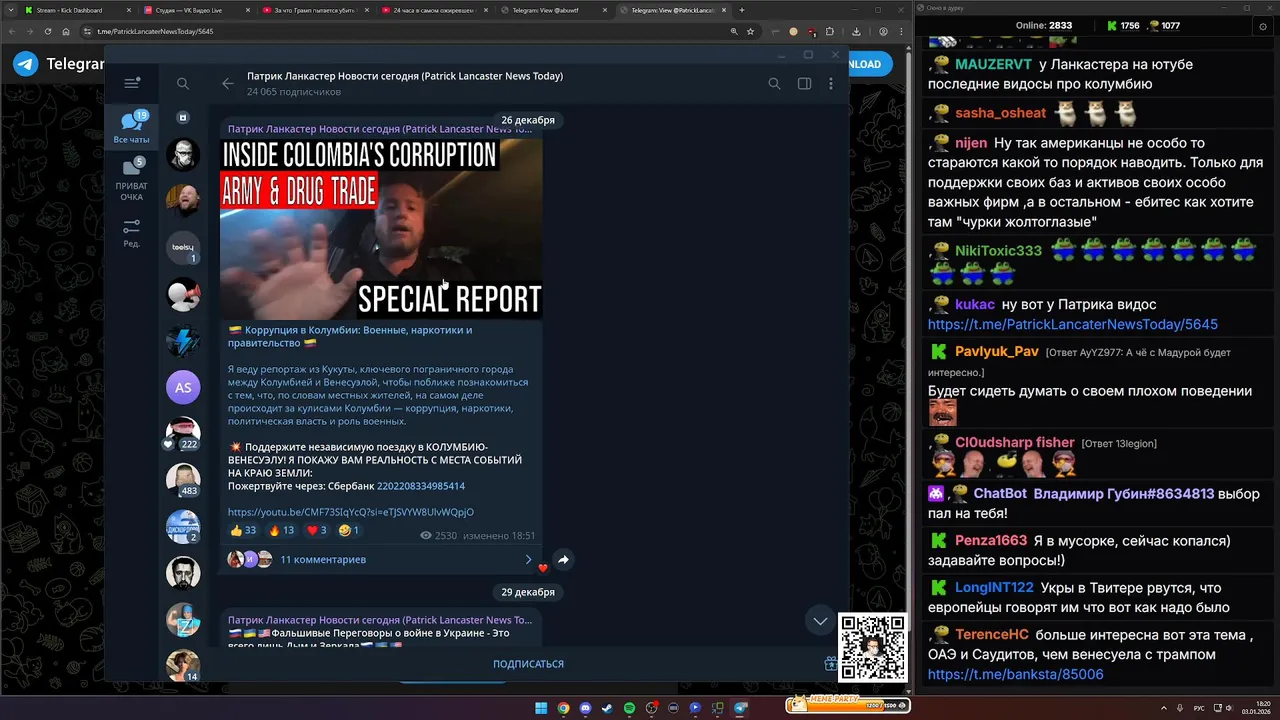
Task: Open OBS Studio from the taskbar
Action: (651, 708)
